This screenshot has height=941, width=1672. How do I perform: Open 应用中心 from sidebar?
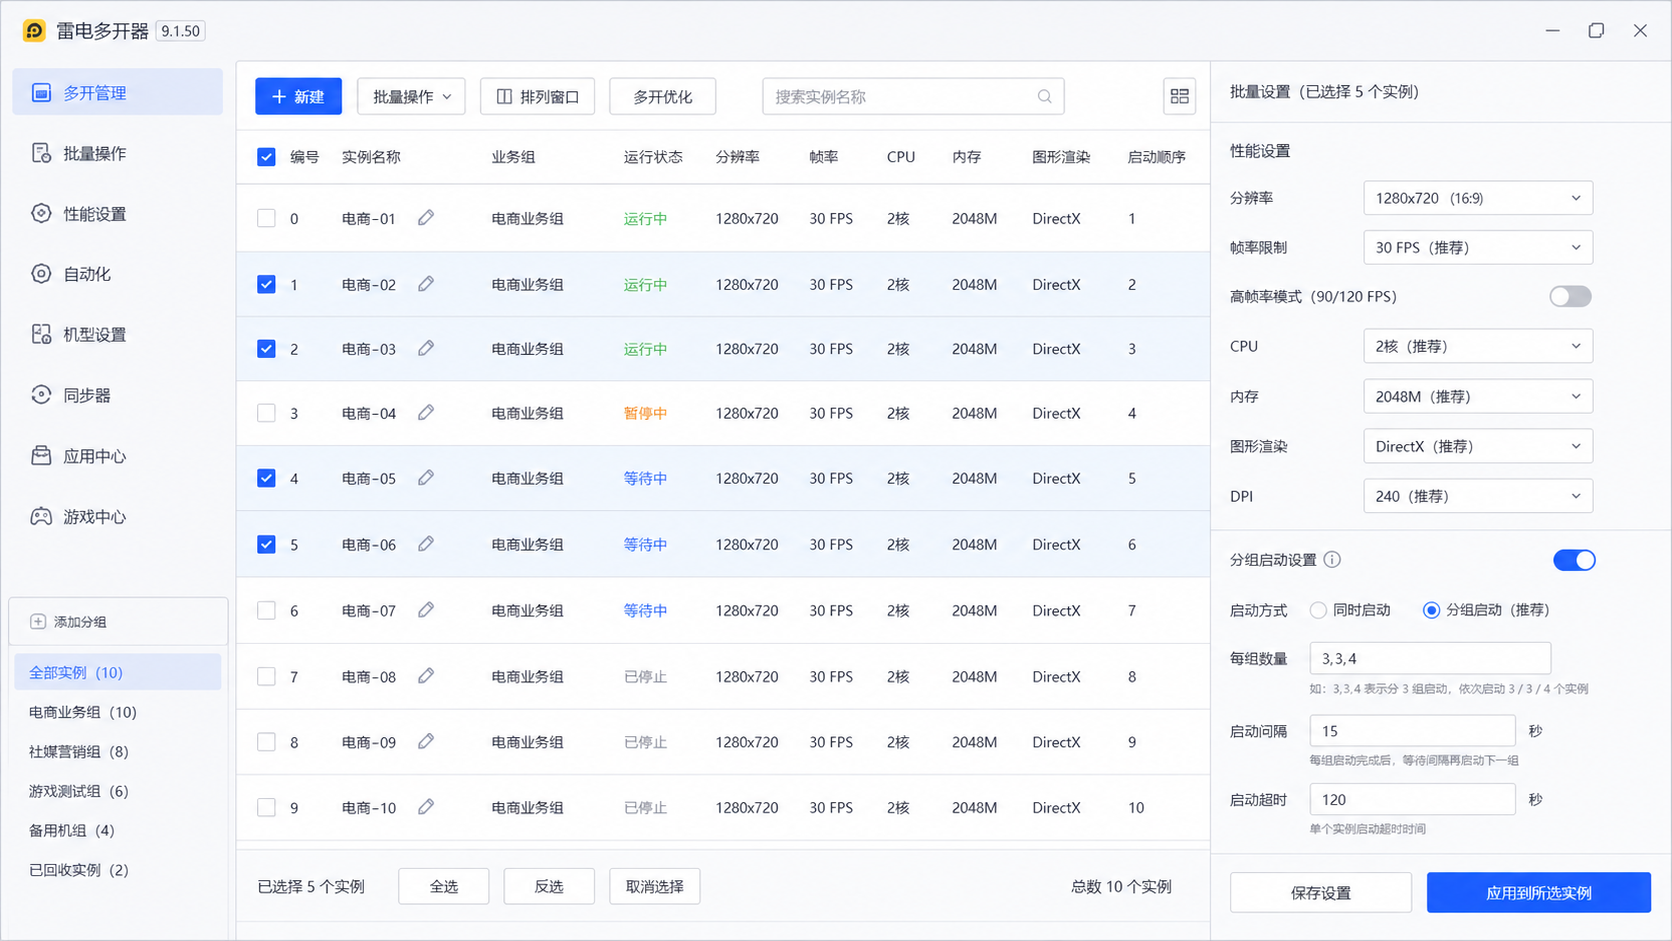118,456
